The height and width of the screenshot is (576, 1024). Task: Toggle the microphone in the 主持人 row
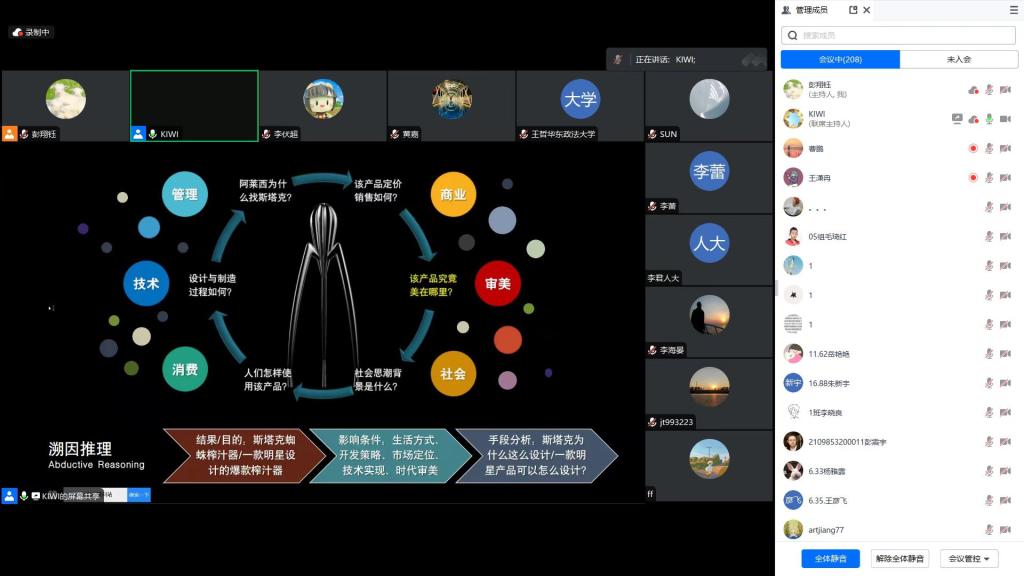coord(989,89)
